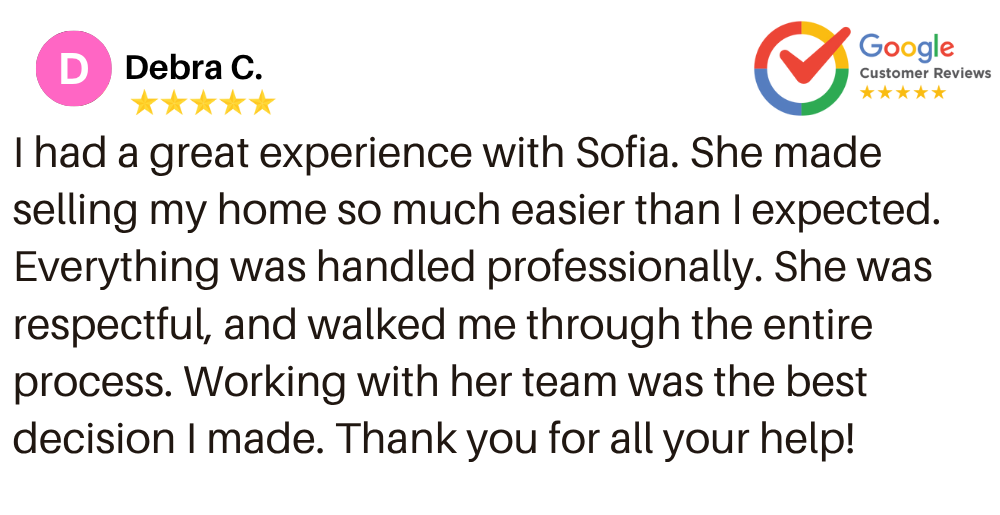This screenshot has height=515, width=1000.
Task: Select the second star of Debra's rating
Action: point(173,103)
